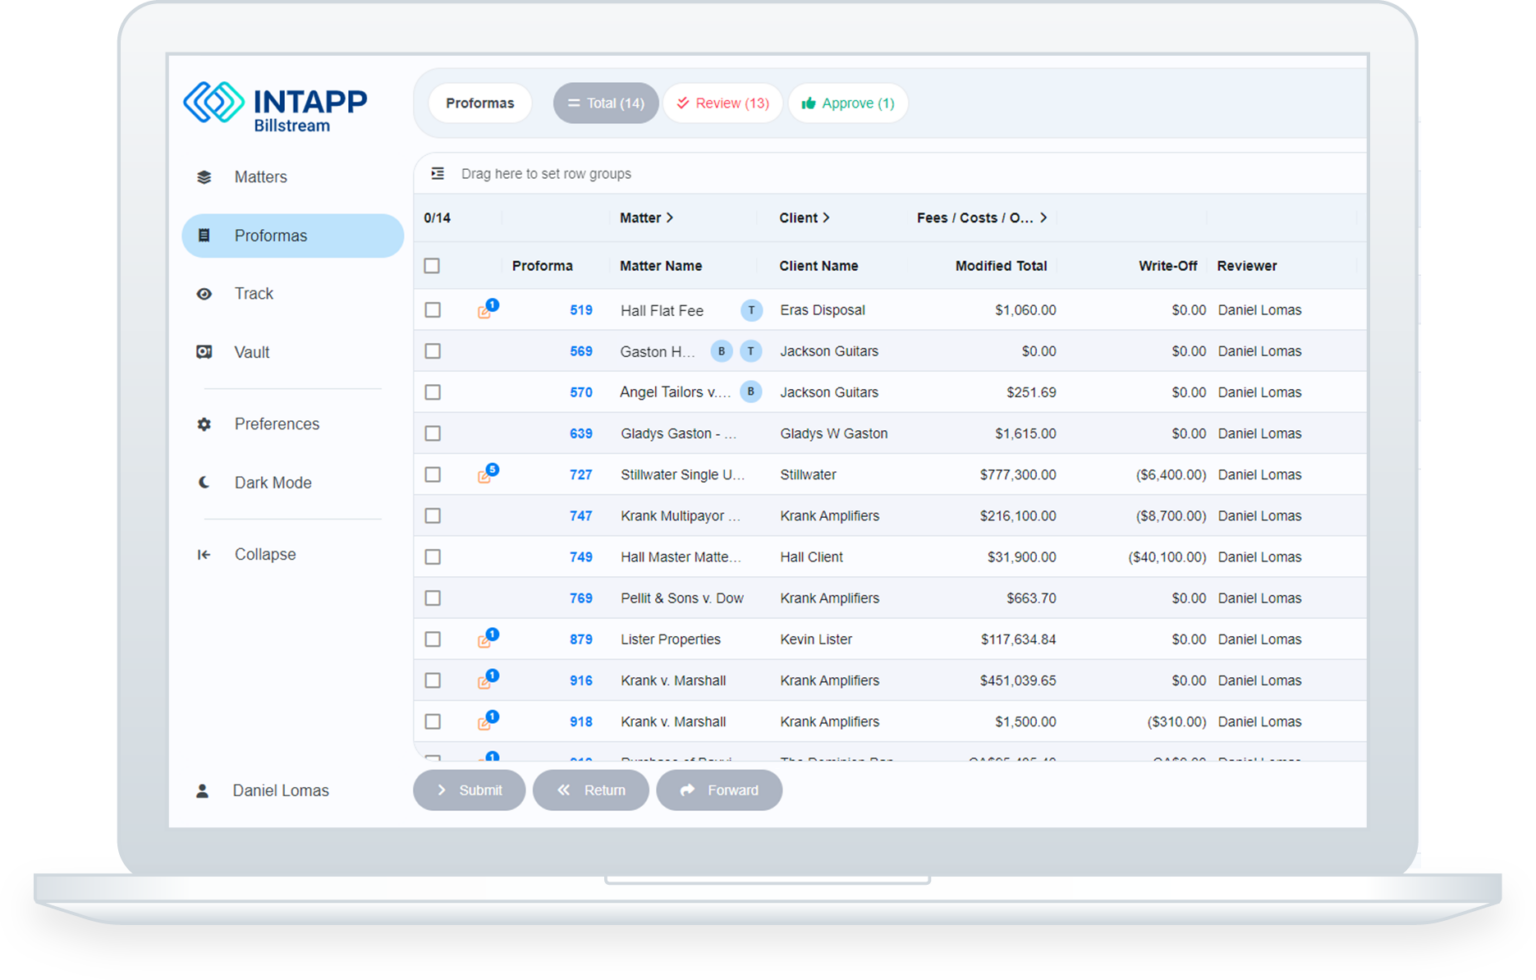This screenshot has width=1536, height=980.
Task: Open the Matters section in sidebar
Action: (x=260, y=176)
